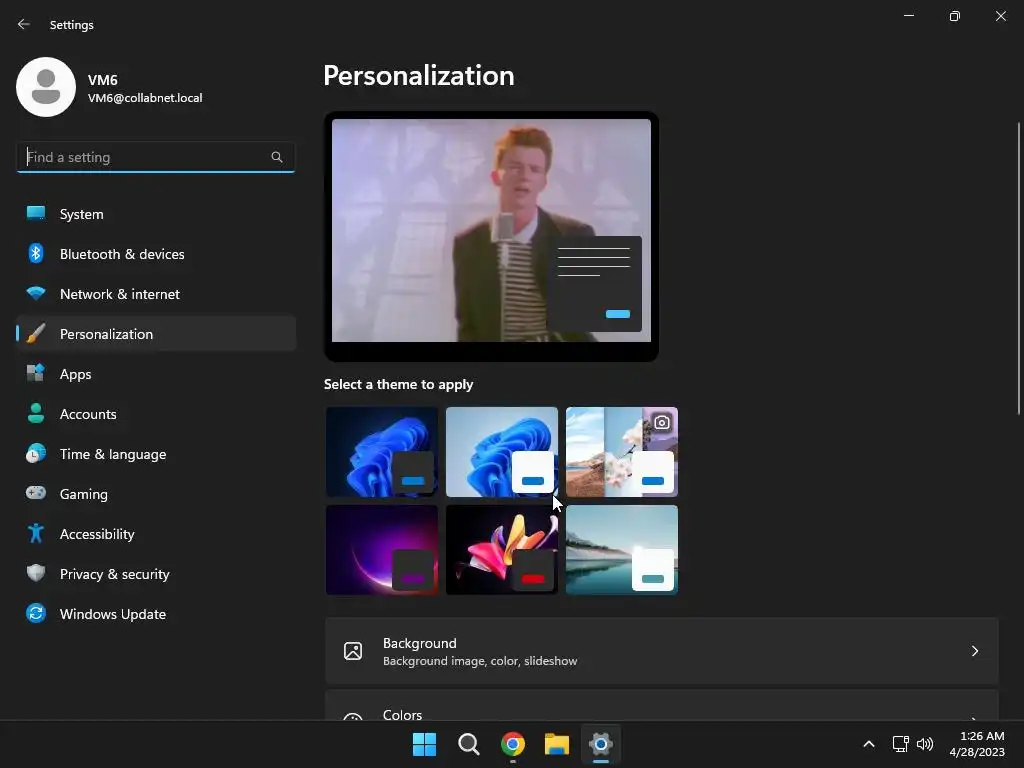Click the Personalization sidebar label
Viewport: 1024px width, 768px height.
106,334
